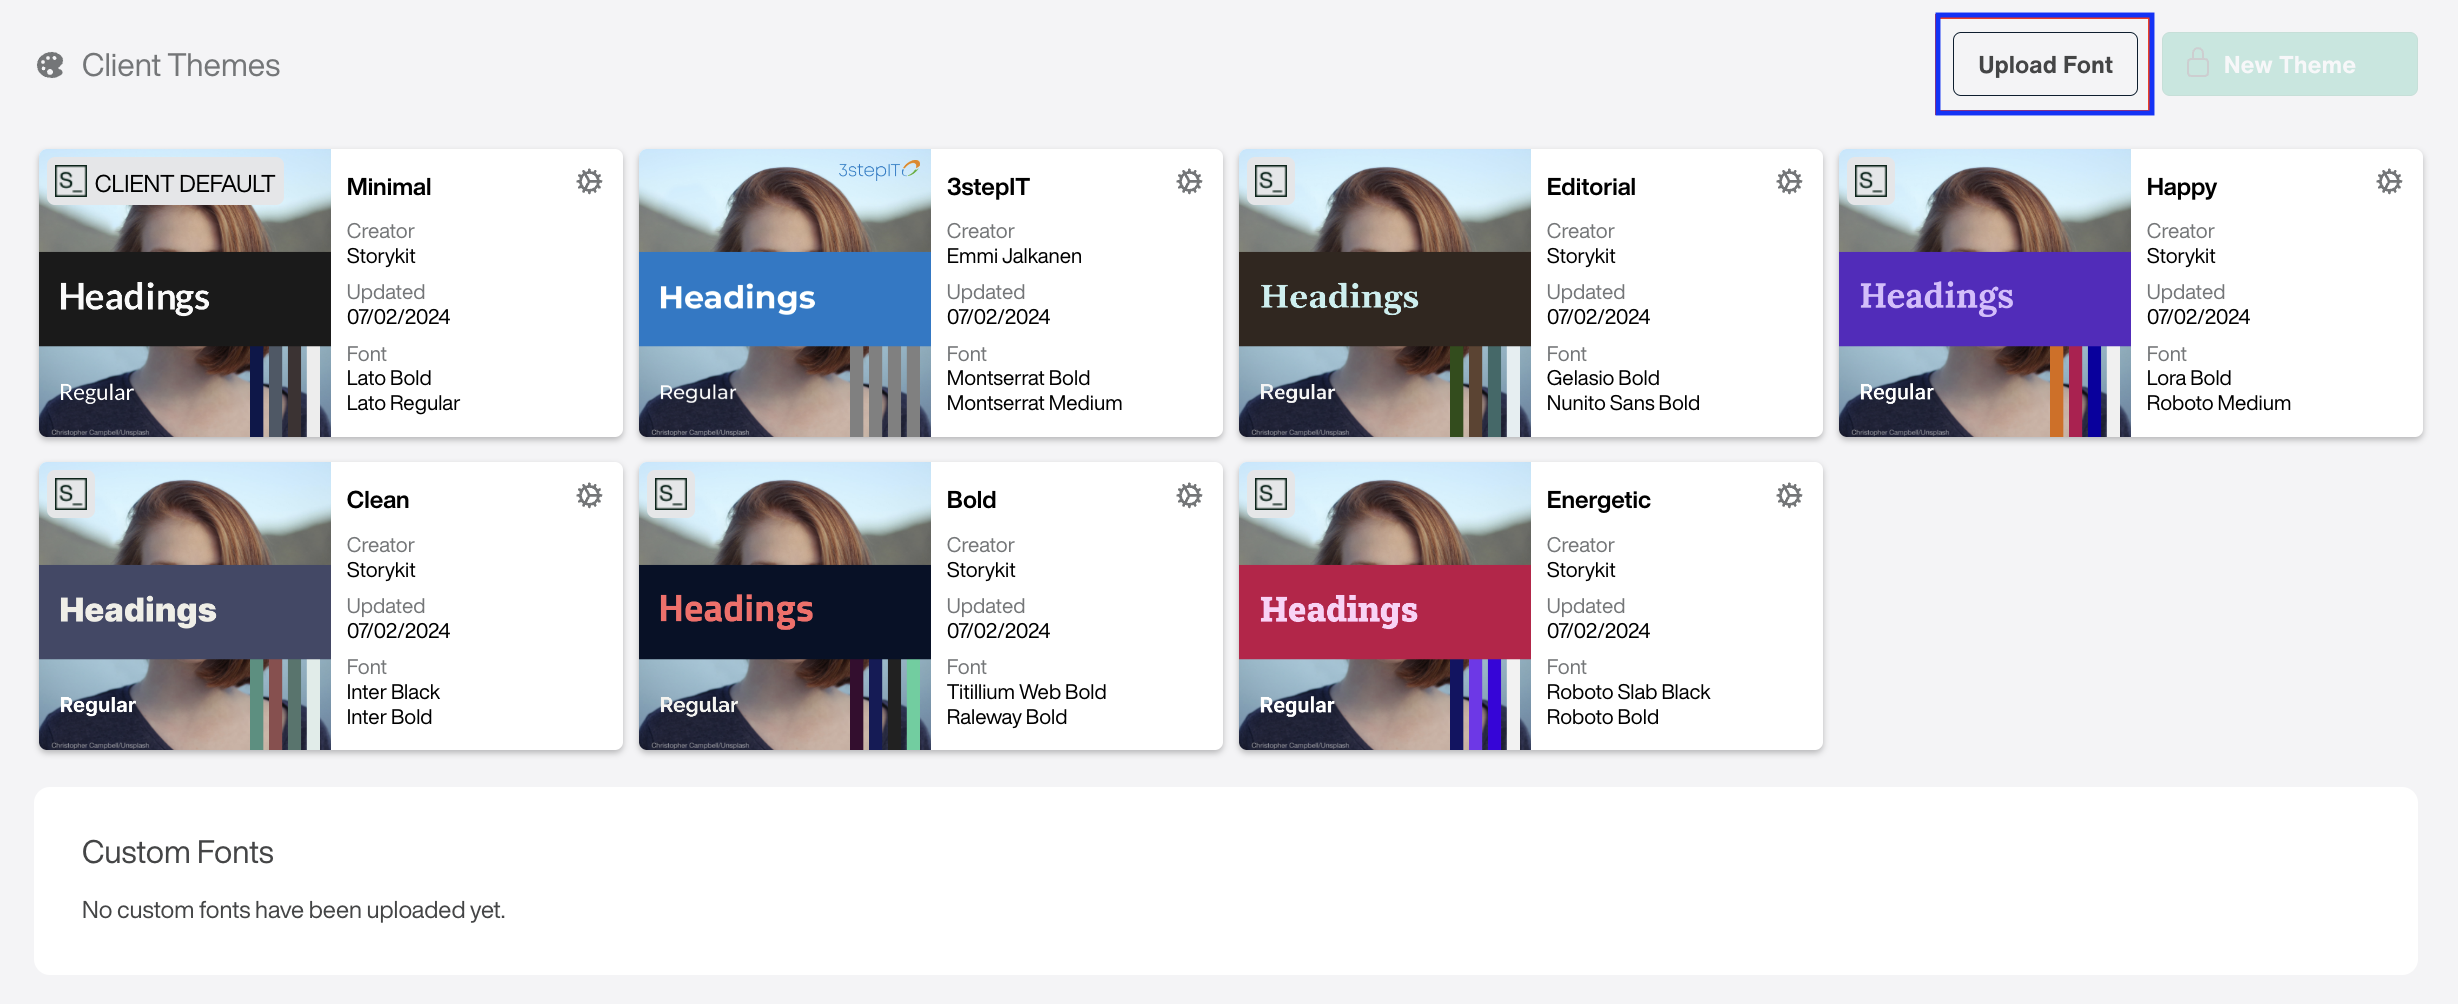Click the Energetic theme title
This screenshot has width=2458, height=1004.
[1598, 500]
